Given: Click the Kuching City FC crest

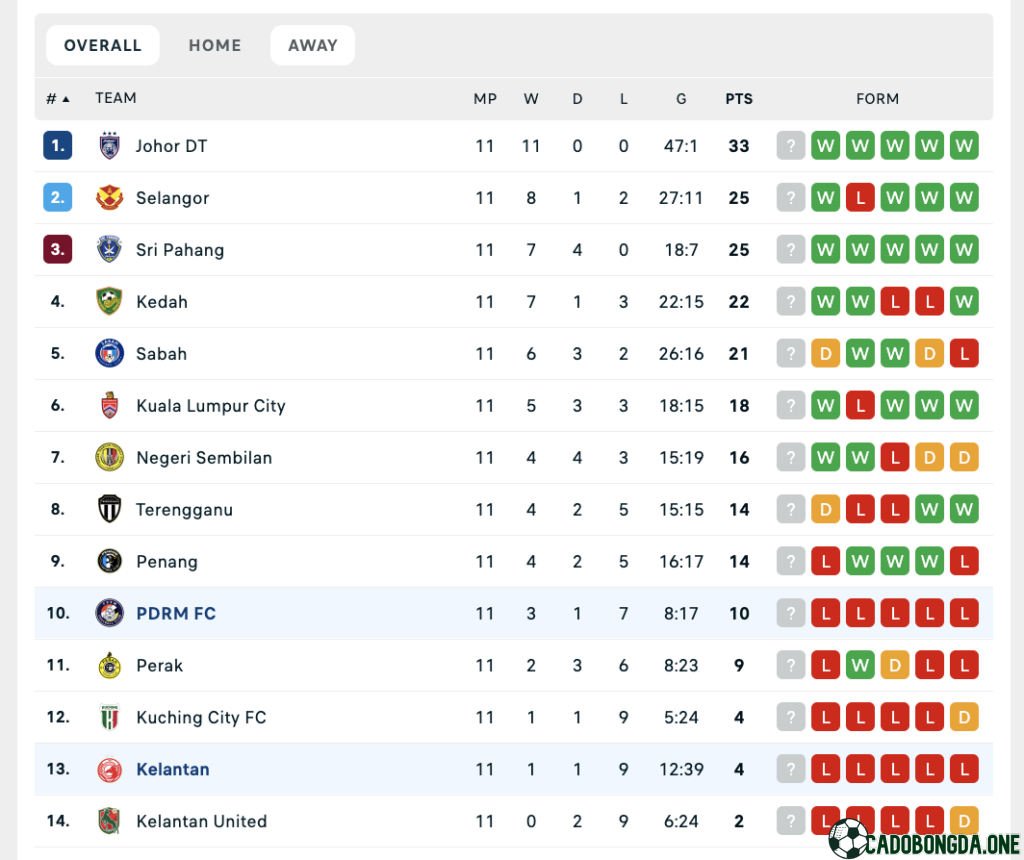Looking at the screenshot, I should [109, 717].
